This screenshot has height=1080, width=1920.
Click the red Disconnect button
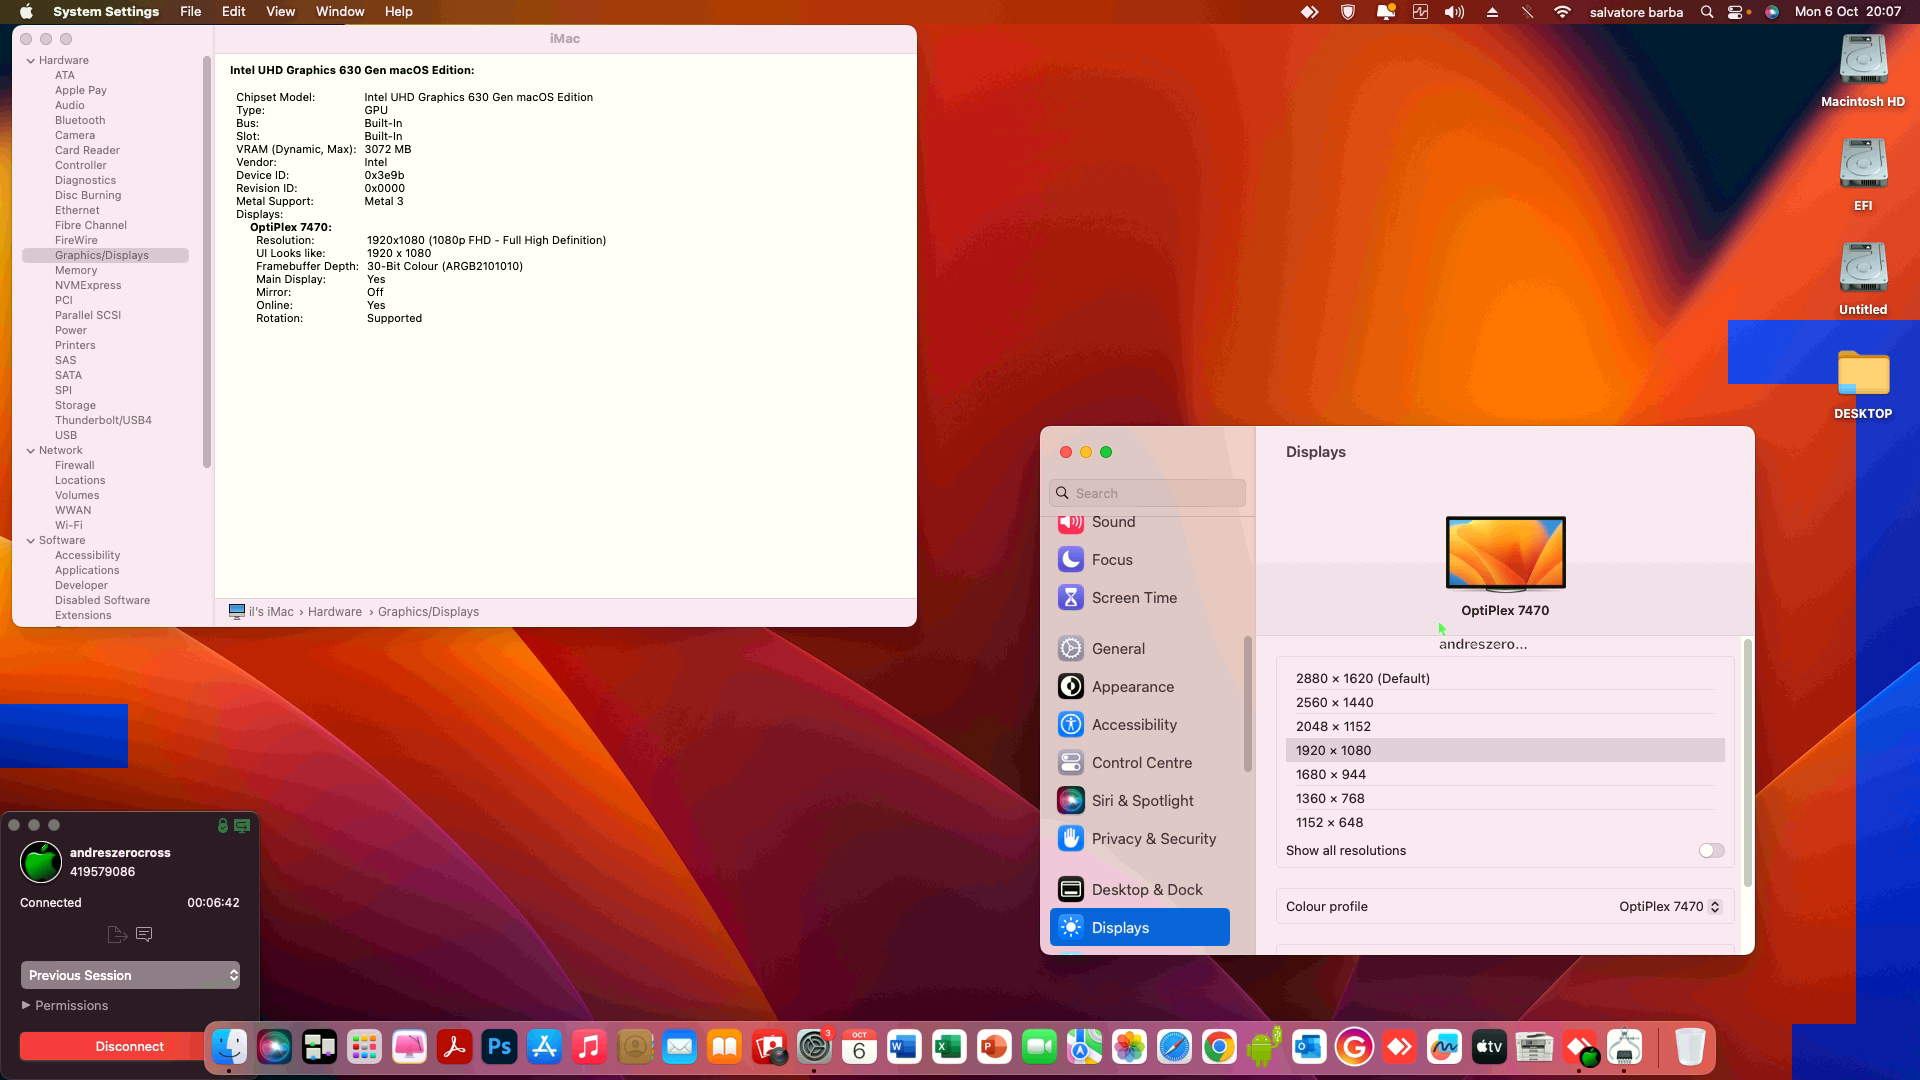pyautogui.click(x=129, y=1047)
